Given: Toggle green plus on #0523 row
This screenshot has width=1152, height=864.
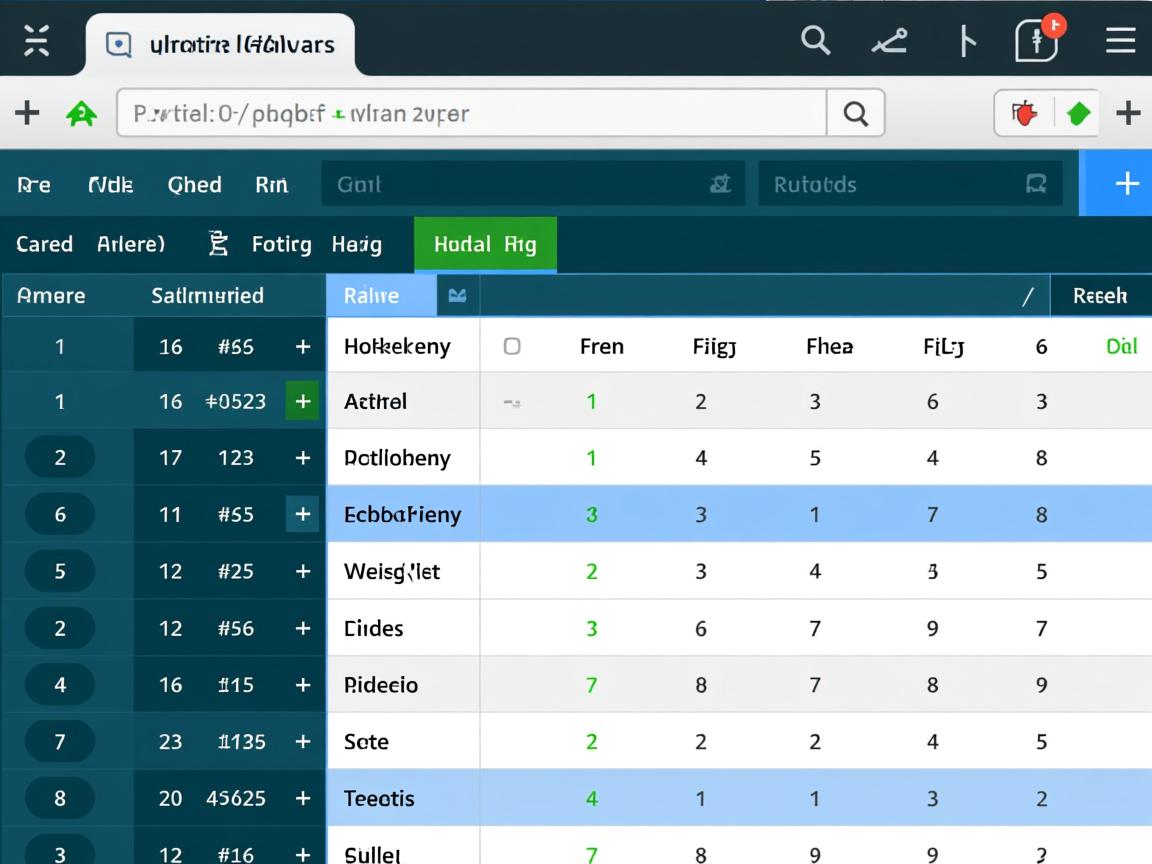Looking at the screenshot, I should 302,402.
